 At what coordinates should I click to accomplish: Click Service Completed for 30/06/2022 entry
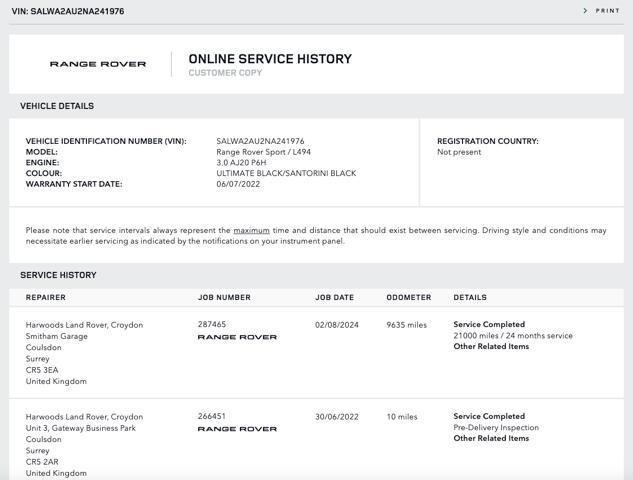point(489,416)
